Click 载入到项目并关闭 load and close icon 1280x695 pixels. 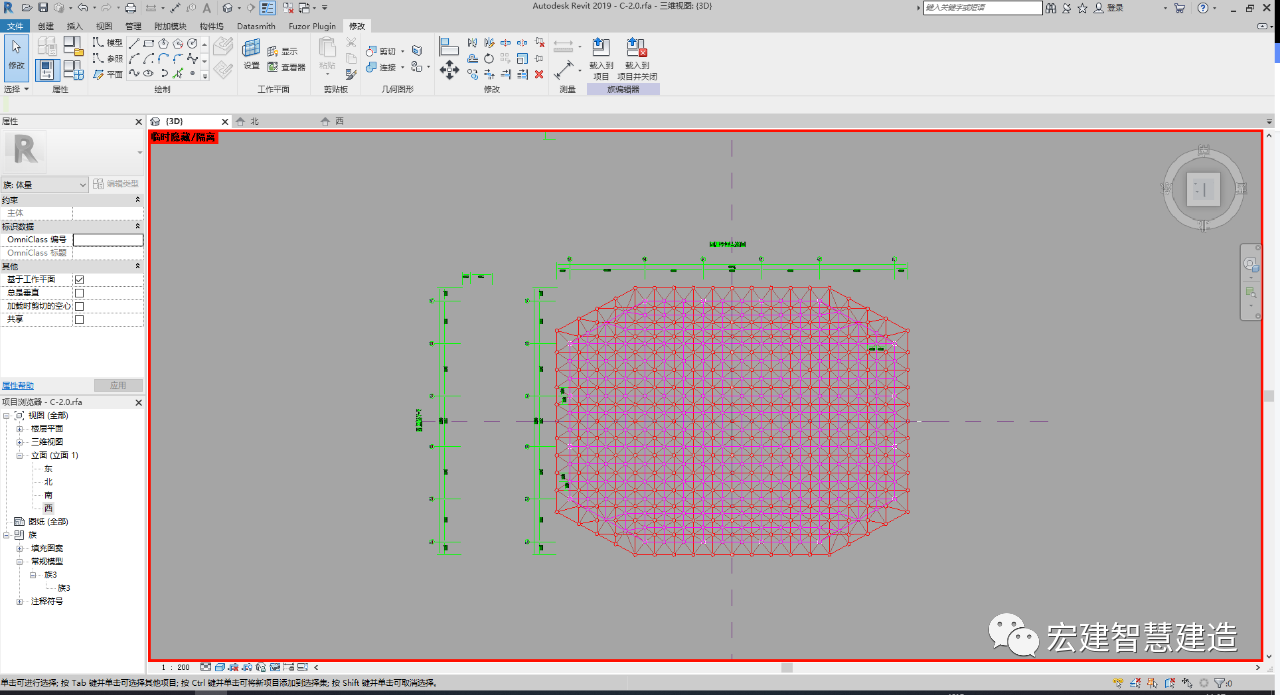(636, 59)
